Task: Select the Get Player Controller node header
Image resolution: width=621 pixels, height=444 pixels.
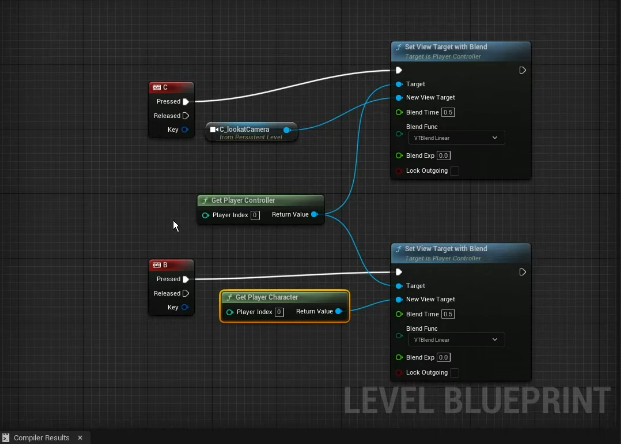Action: point(243,200)
